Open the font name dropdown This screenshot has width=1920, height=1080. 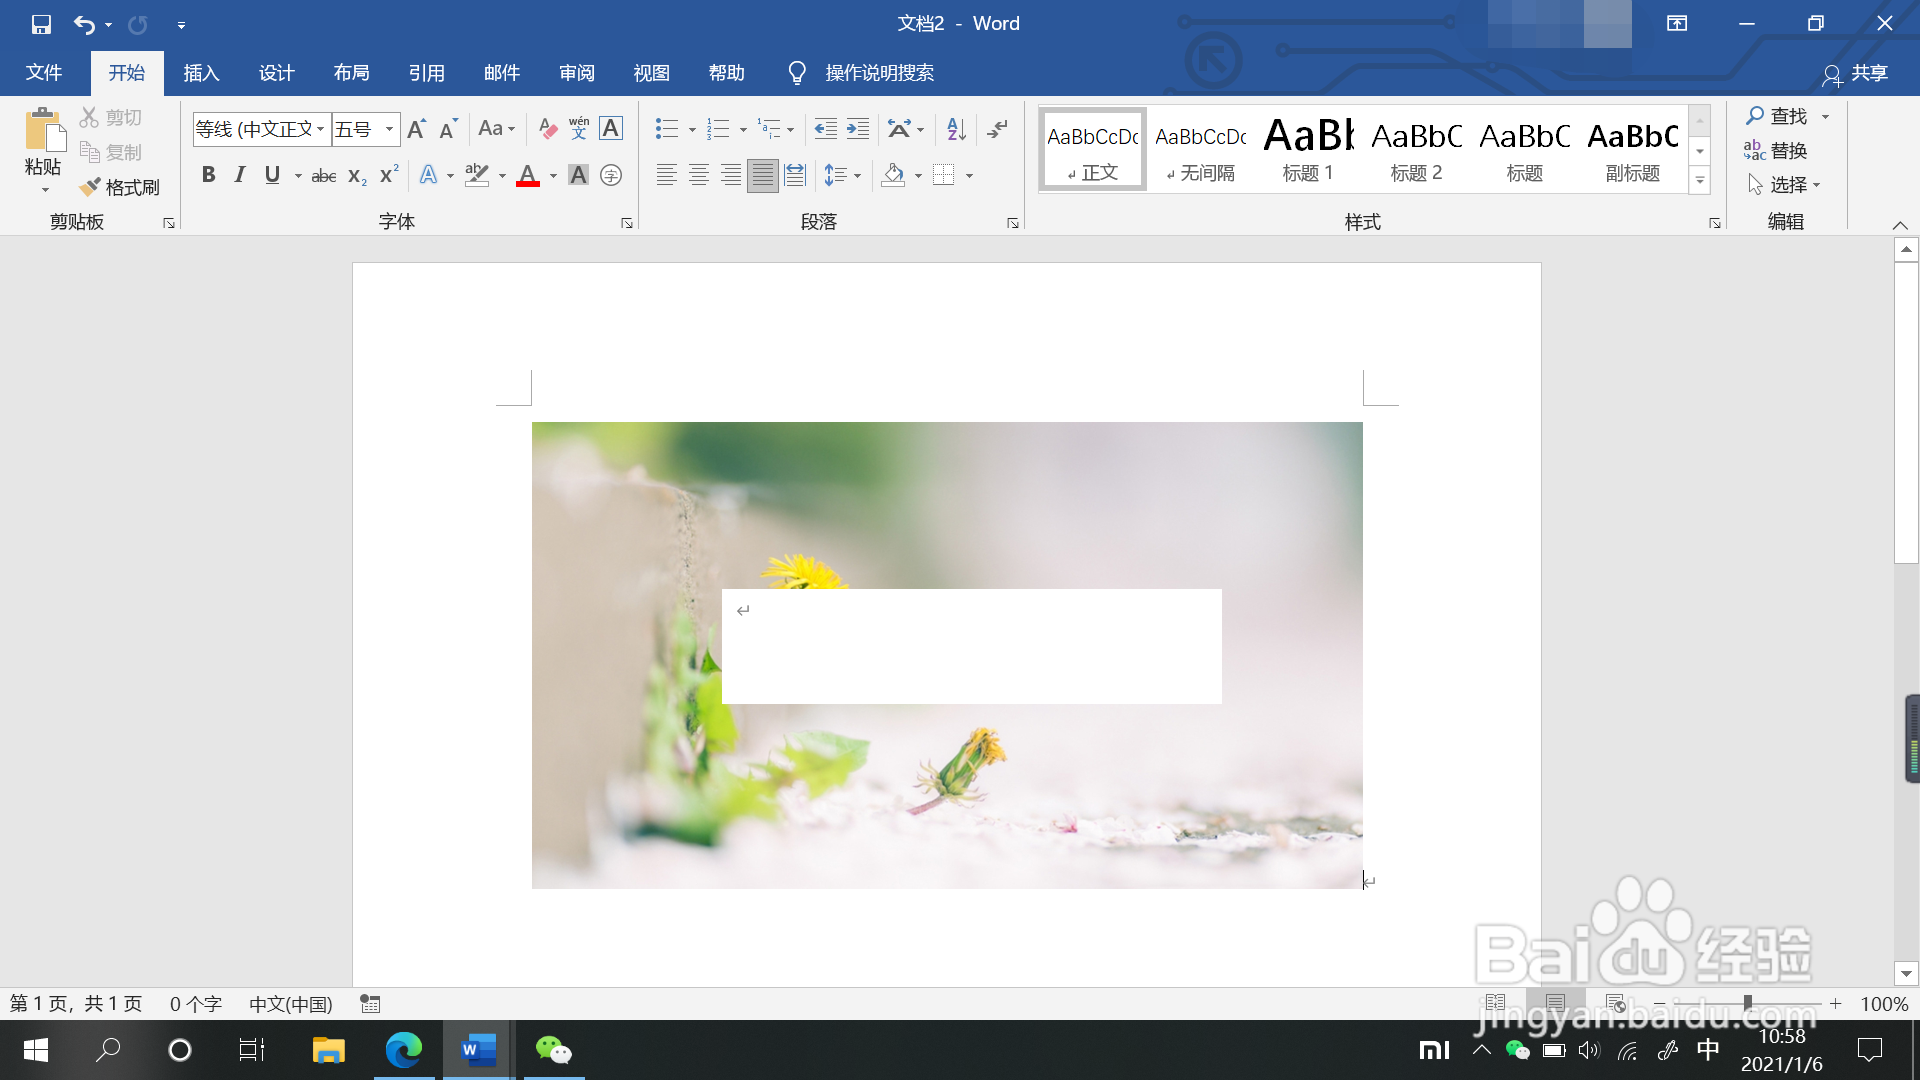tap(320, 129)
